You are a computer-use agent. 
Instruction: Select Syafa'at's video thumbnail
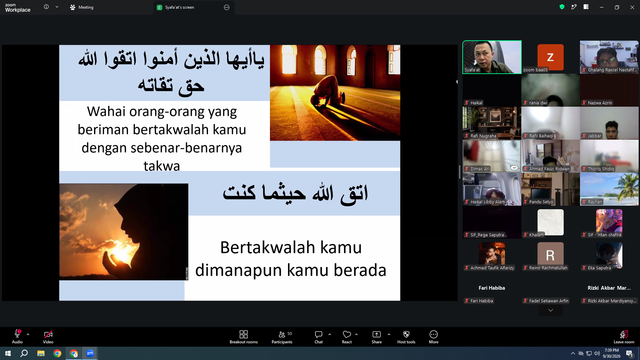pyautogui.click(x=492, y=57)
